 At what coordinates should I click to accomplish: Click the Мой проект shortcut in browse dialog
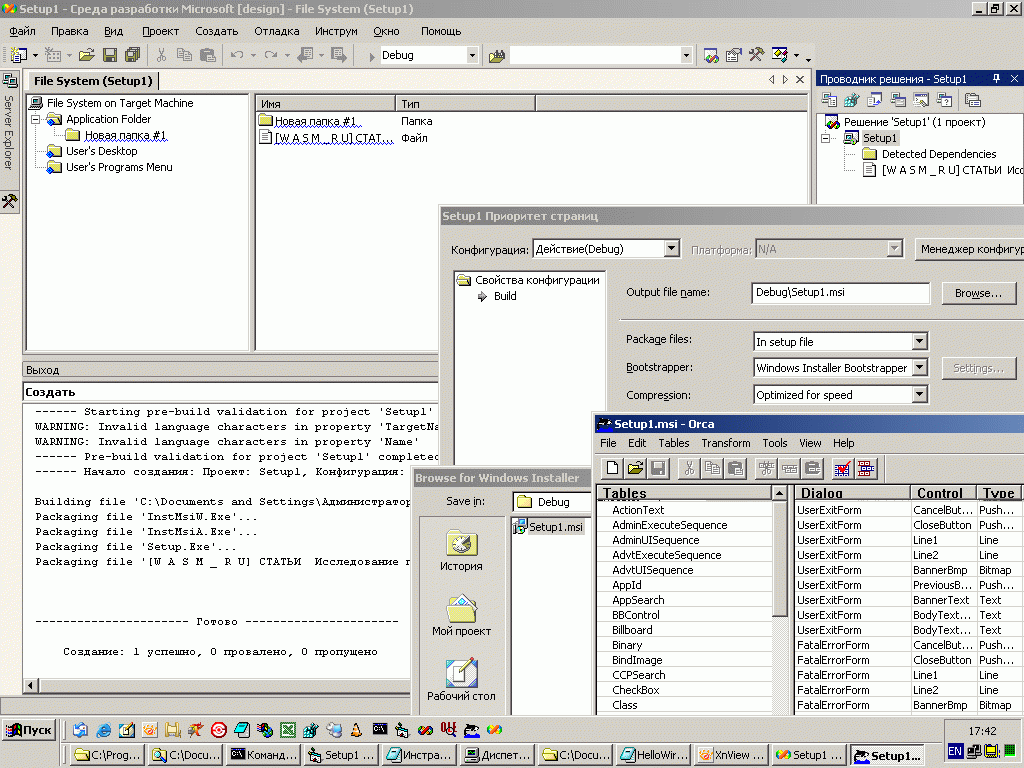(x=461, y=616)
